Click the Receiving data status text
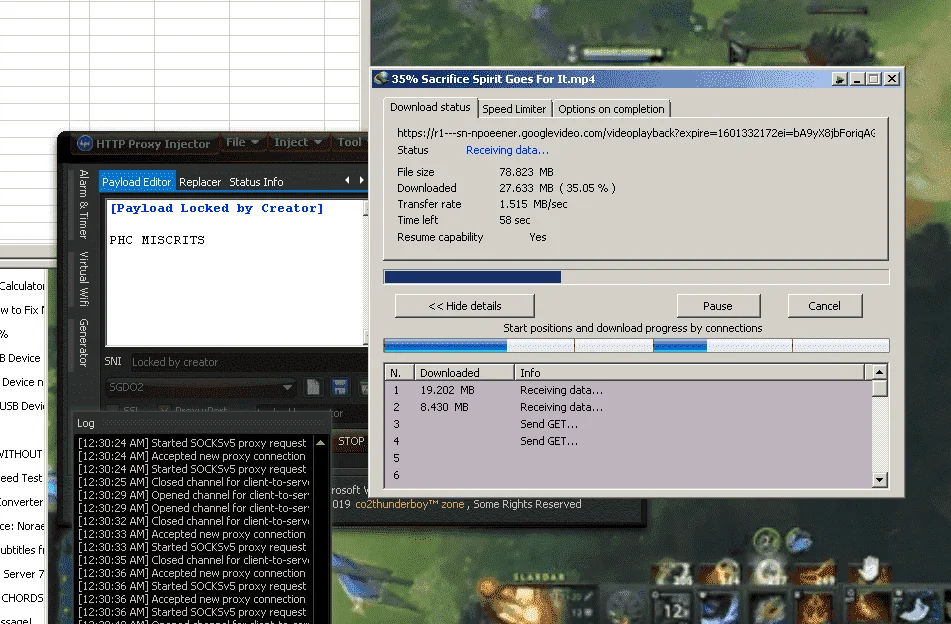 (x=507, y=150)
